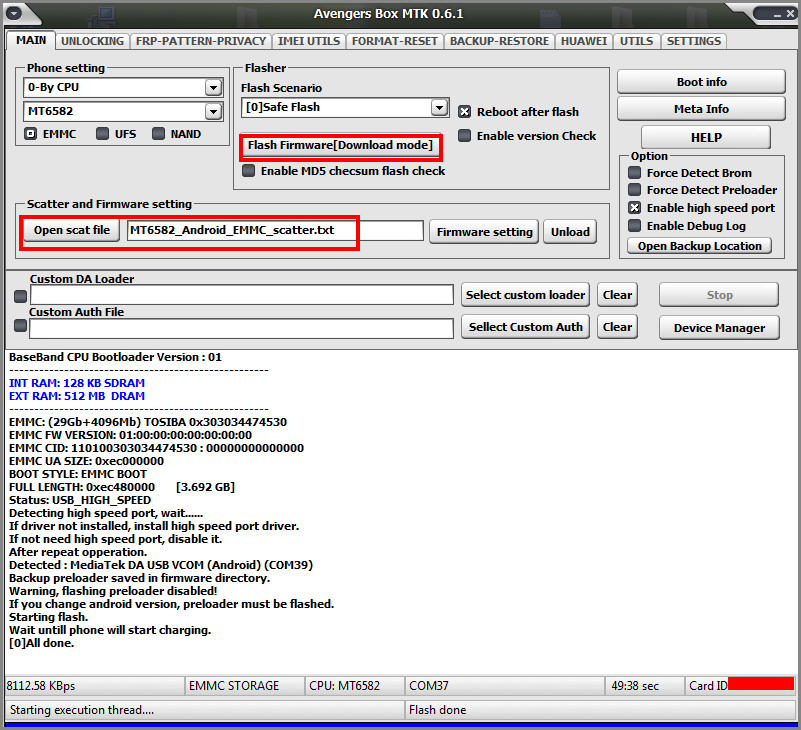
Task: Select the EMMC storage radio option
Action: point(31,134)
